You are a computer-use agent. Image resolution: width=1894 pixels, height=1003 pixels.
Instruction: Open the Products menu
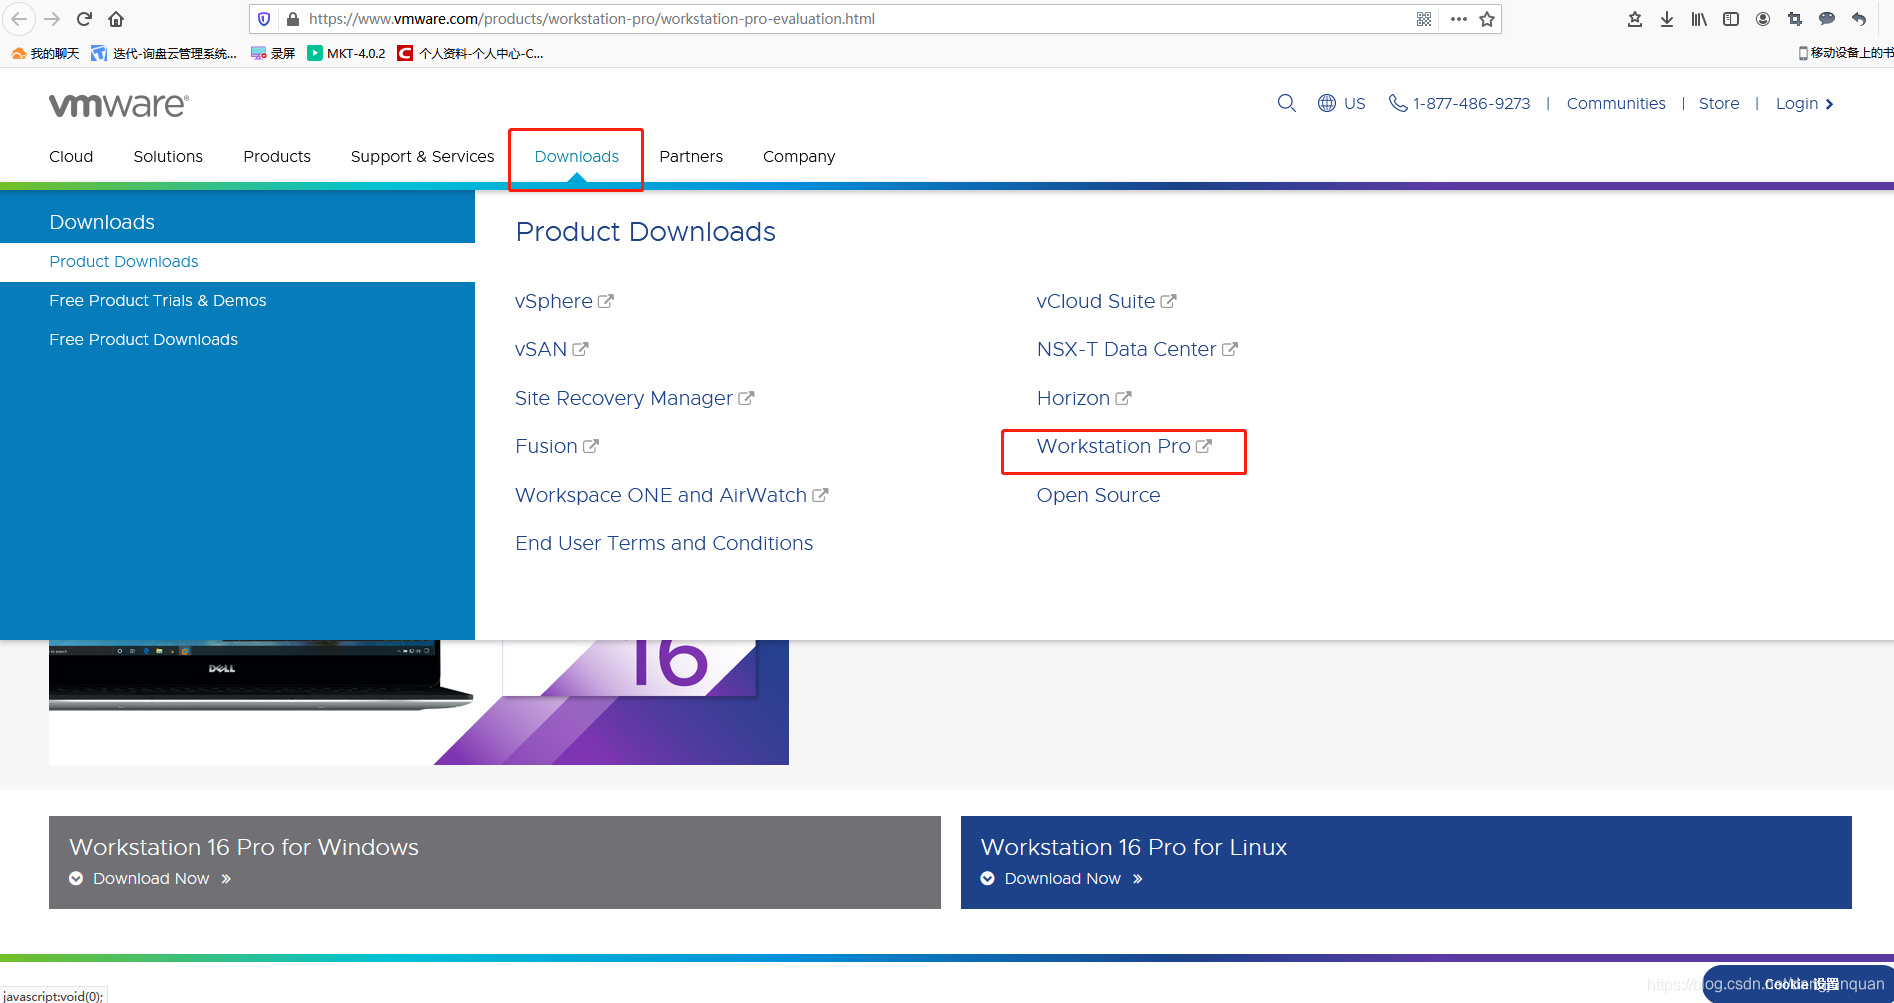277,156
